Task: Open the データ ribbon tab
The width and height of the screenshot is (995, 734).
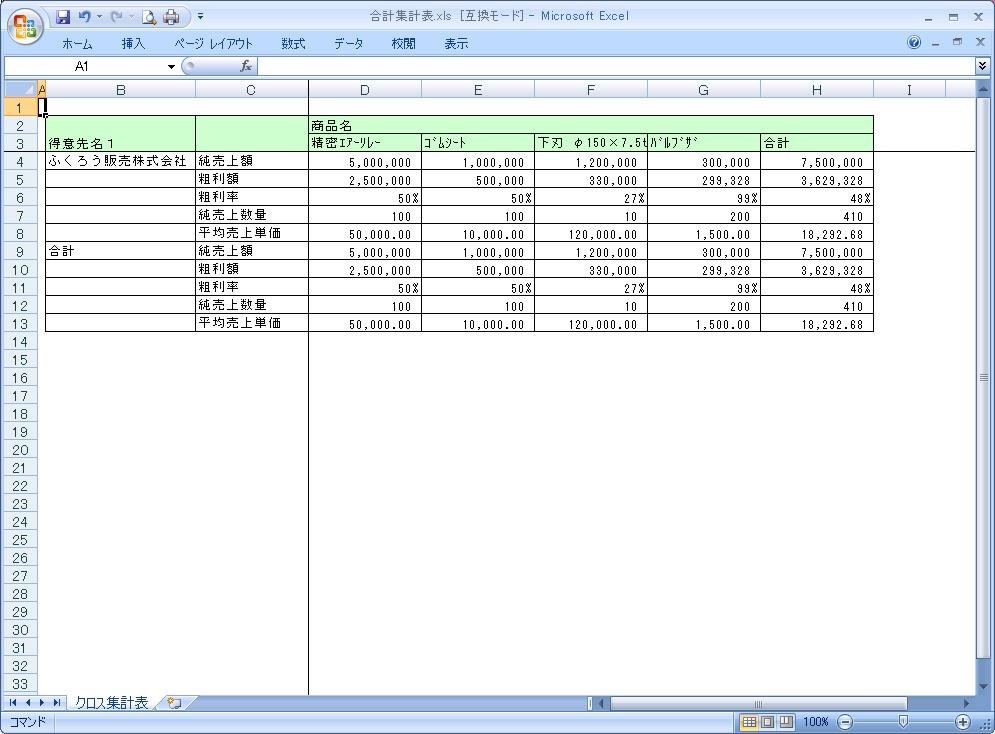Action: point(348,44)
